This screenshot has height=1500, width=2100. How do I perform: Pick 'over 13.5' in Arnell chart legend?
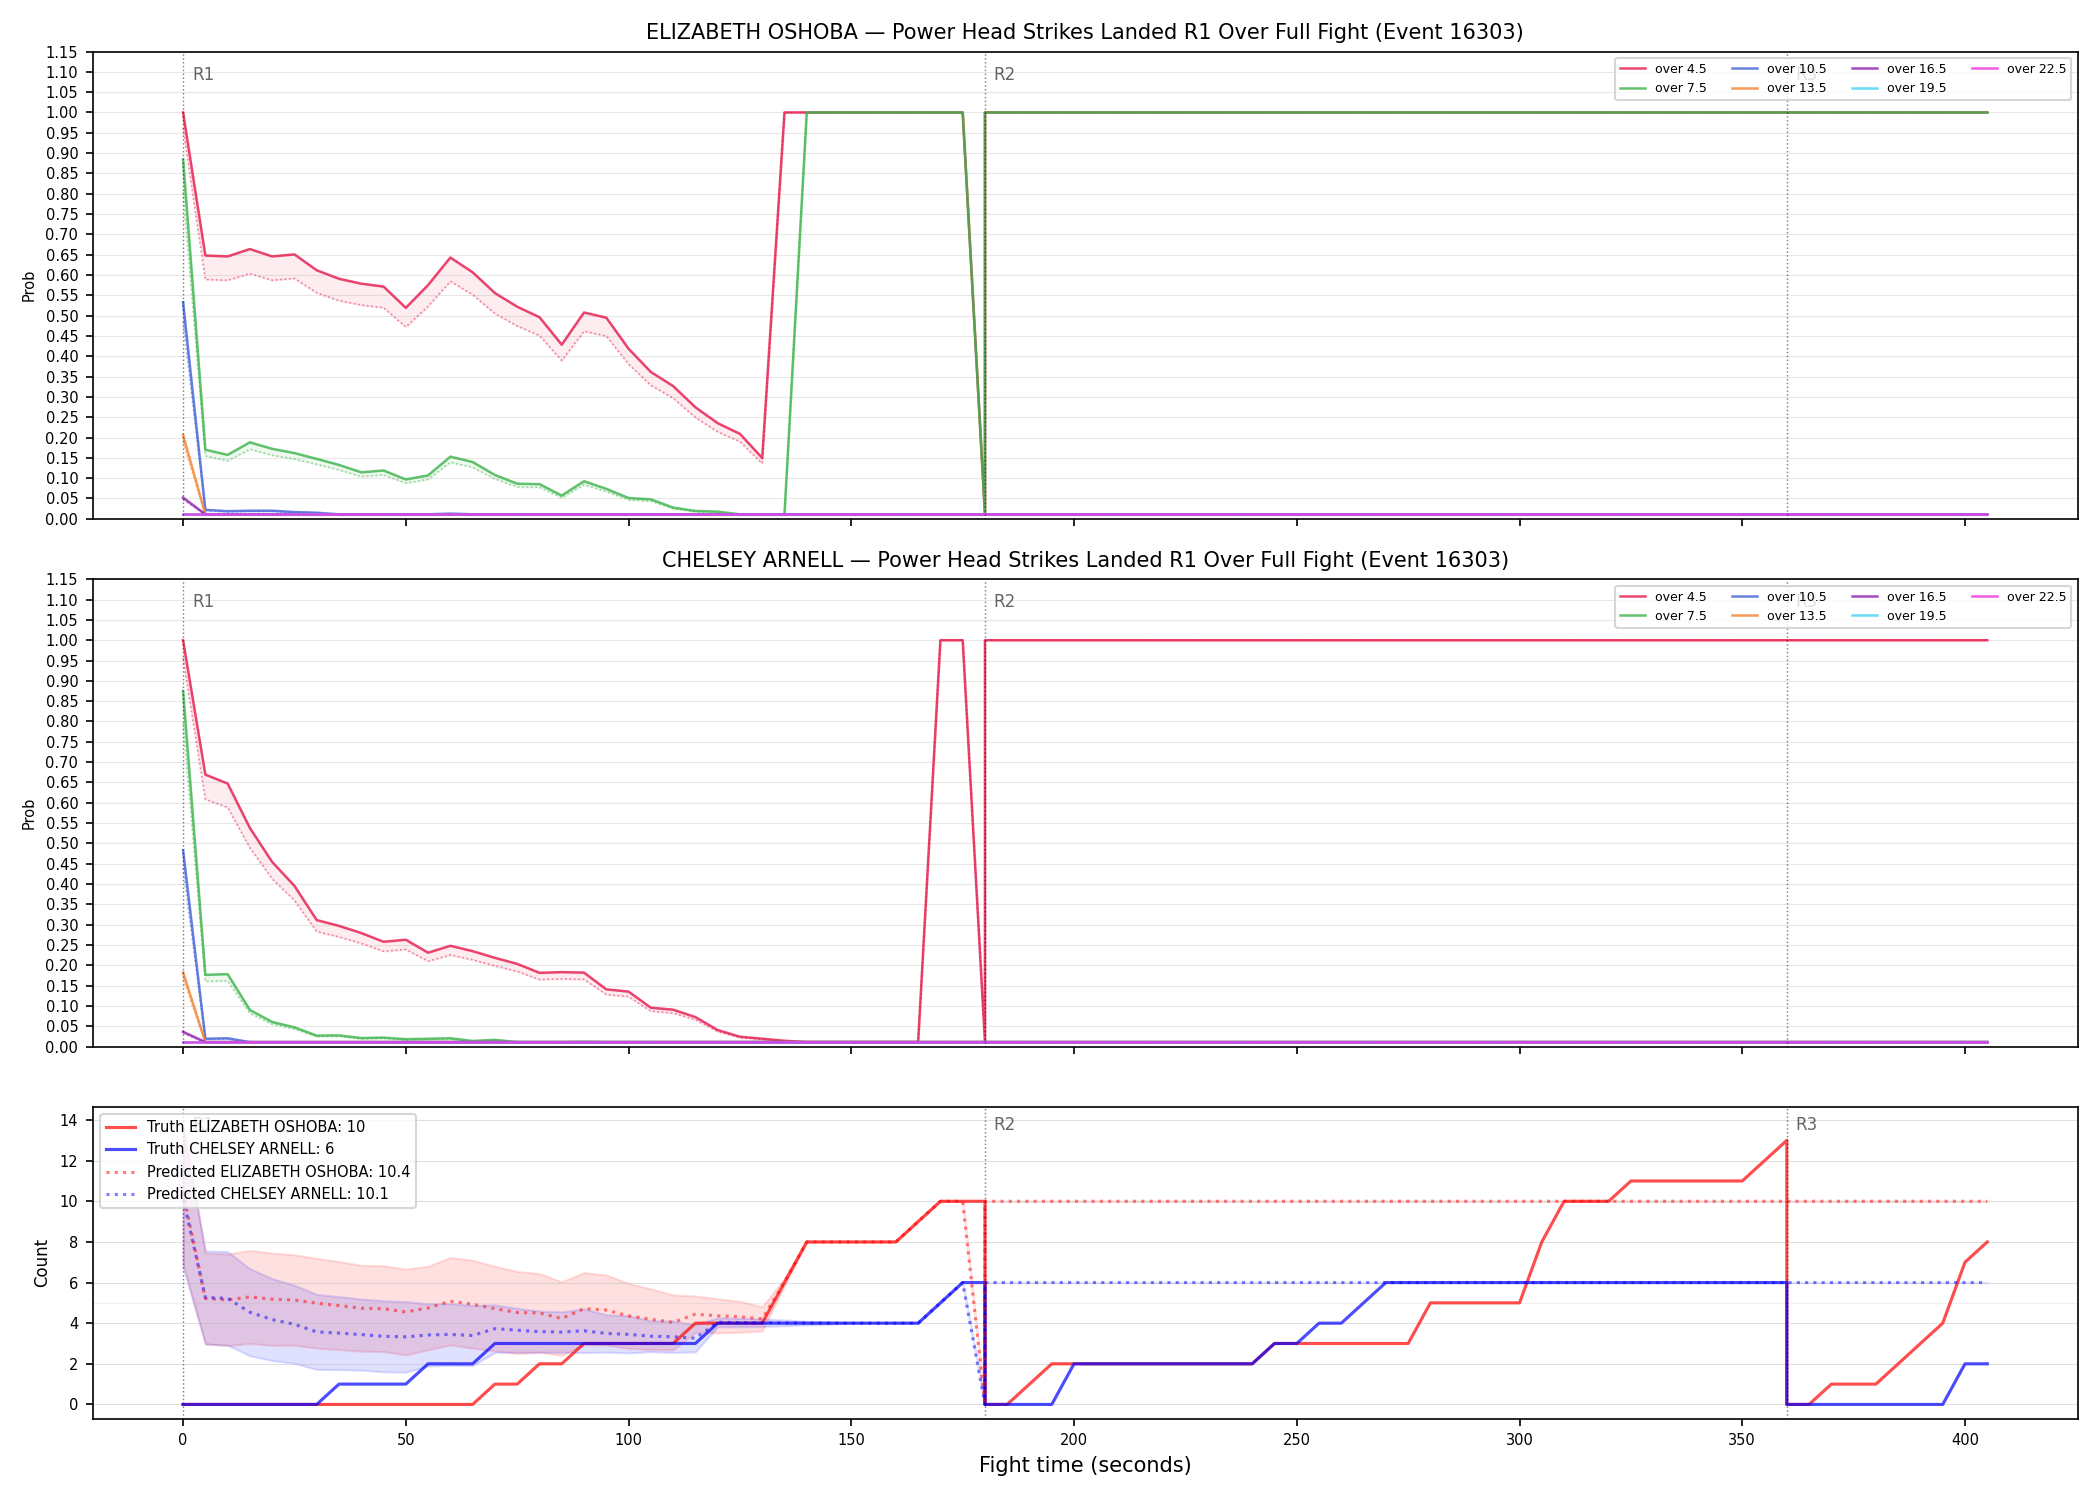tap(1779, 616)
